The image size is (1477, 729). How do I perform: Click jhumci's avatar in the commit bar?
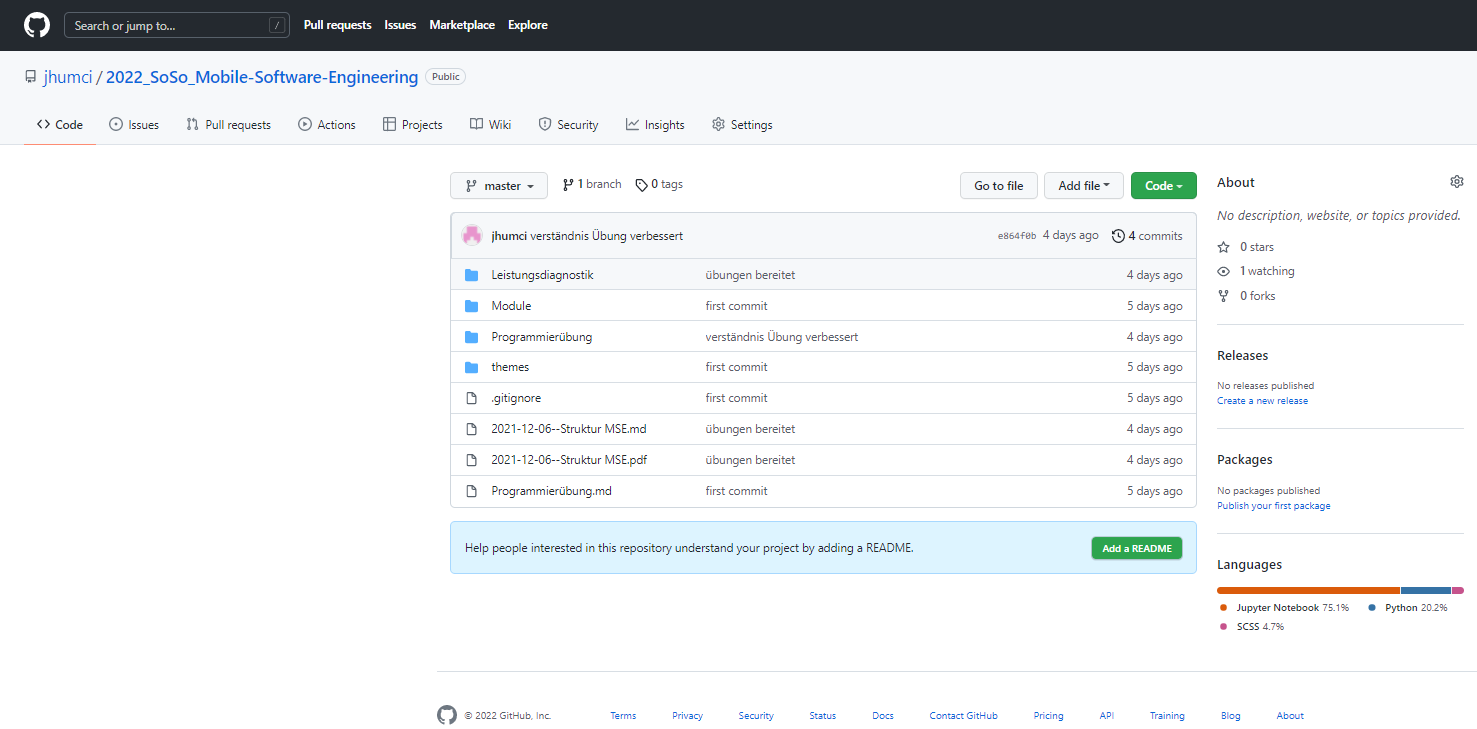point(471,234)
